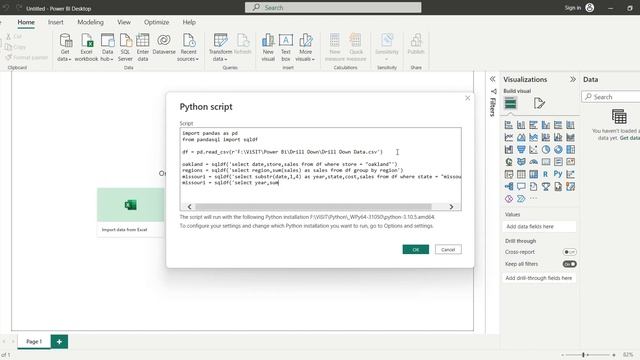This screenshot has height=360, width=640.
Task: Show more visuals via ellipsis
Action: click(x=533, y=198)
